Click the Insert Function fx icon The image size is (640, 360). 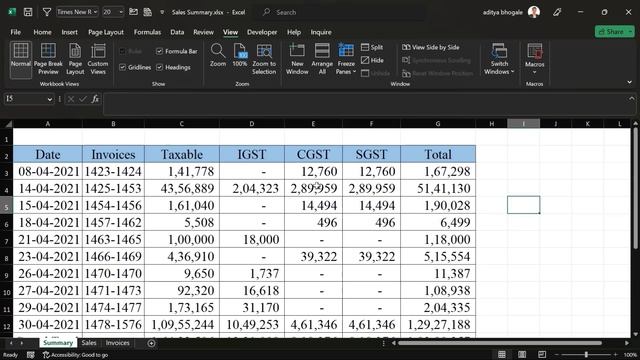95,99
